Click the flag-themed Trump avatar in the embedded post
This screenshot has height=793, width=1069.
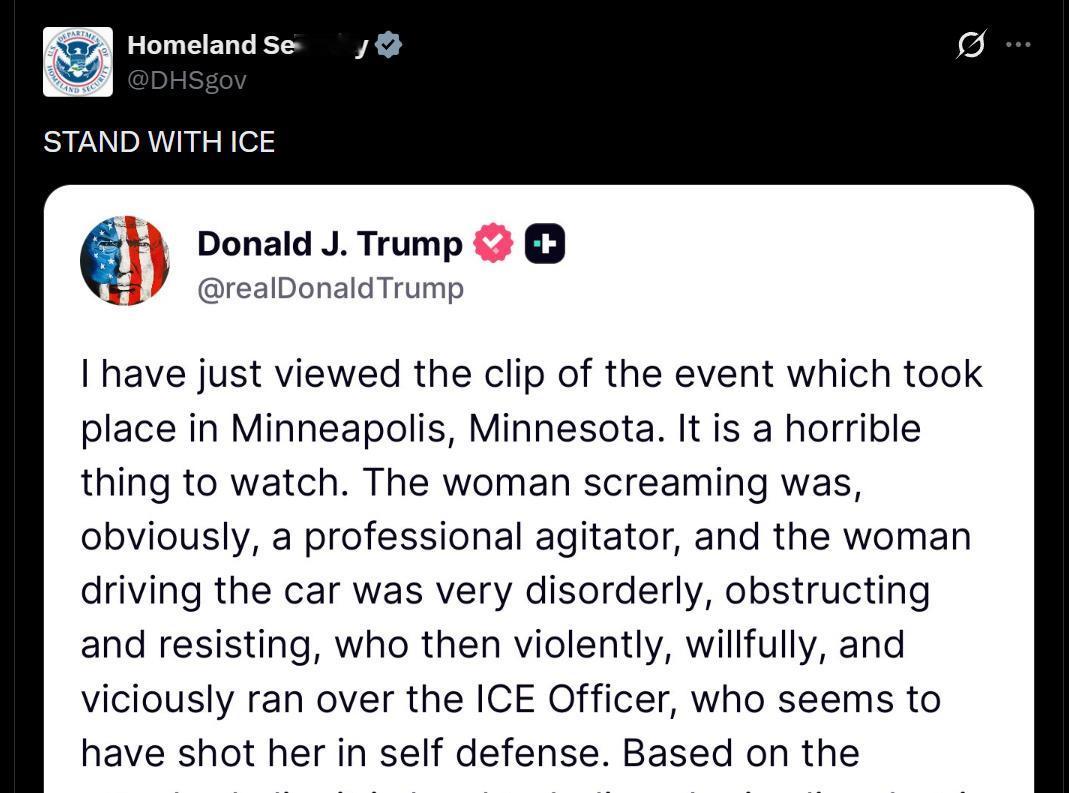pos(125,261)
